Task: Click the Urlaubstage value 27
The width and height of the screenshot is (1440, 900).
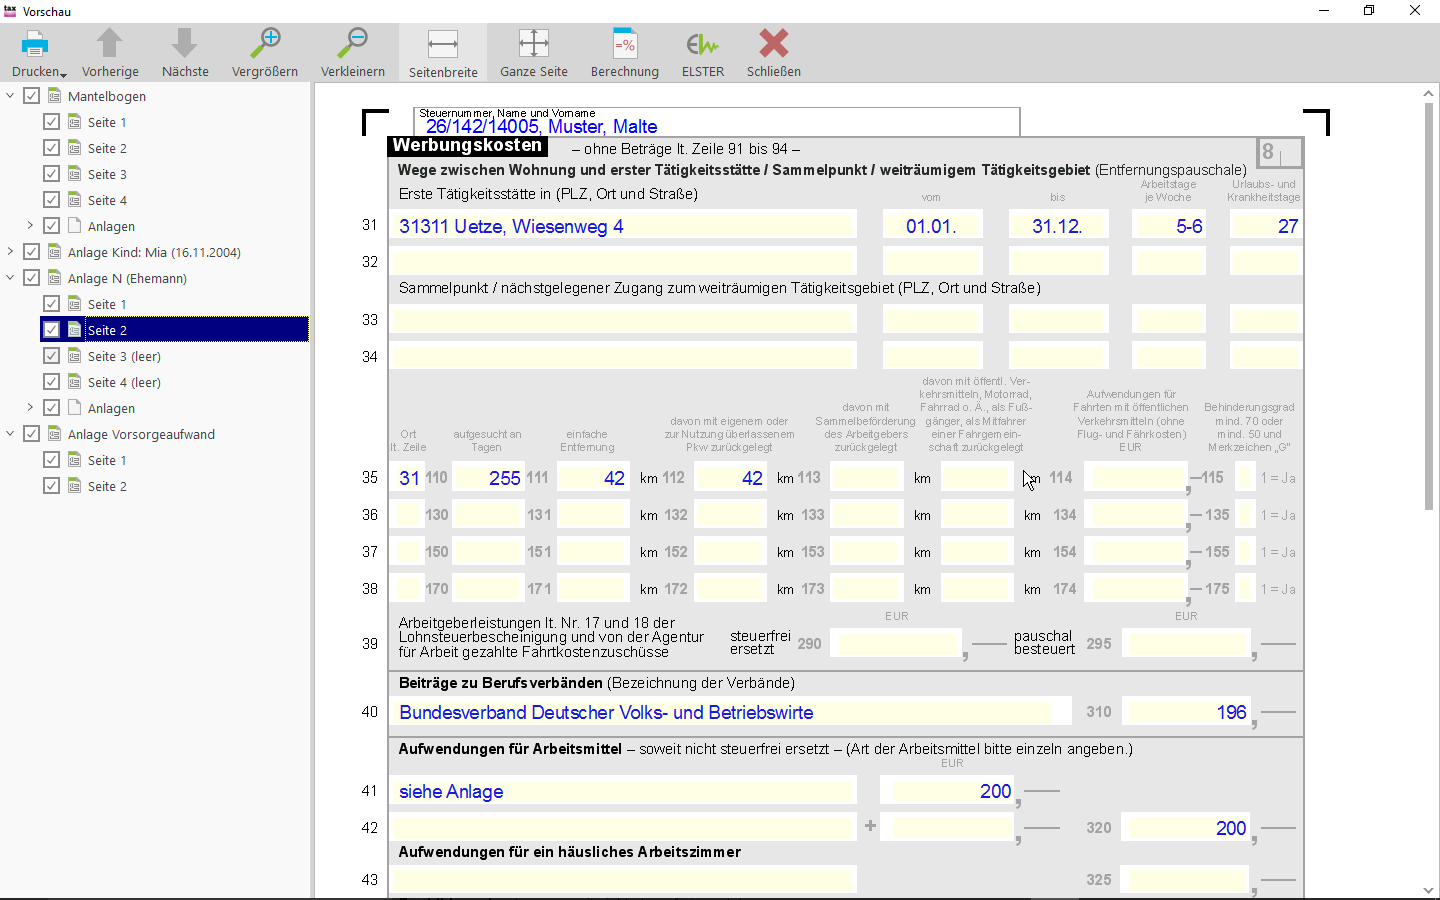Action: [x=1266, y=225]
